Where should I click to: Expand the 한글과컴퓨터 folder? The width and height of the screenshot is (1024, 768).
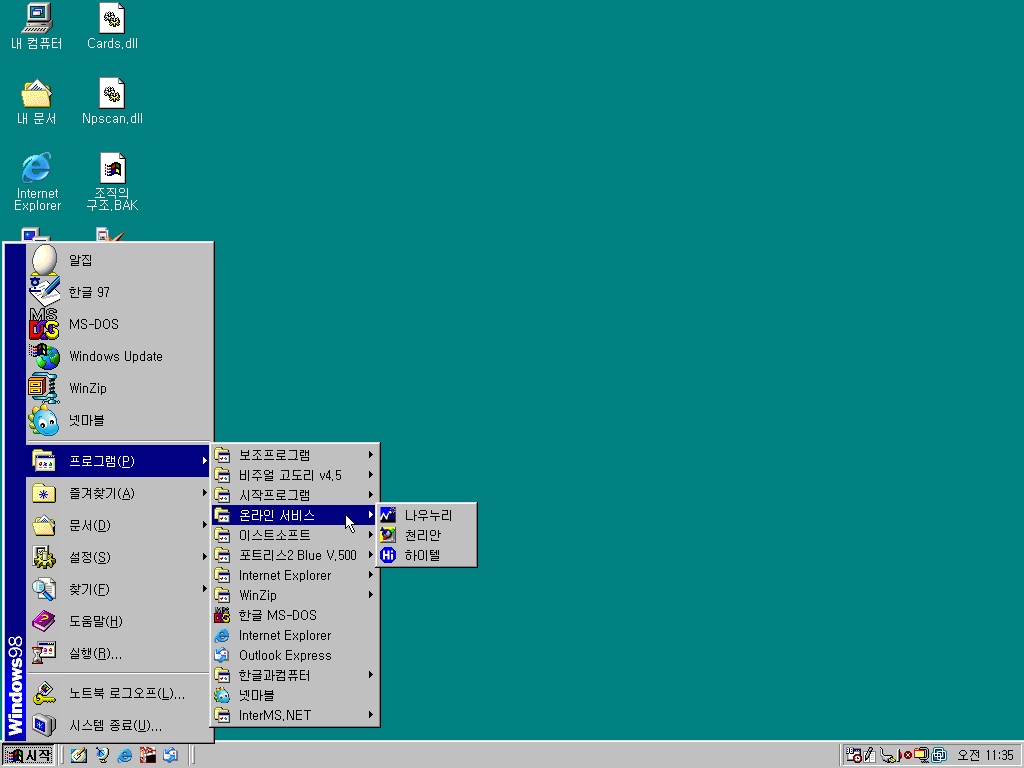(295, 675)
